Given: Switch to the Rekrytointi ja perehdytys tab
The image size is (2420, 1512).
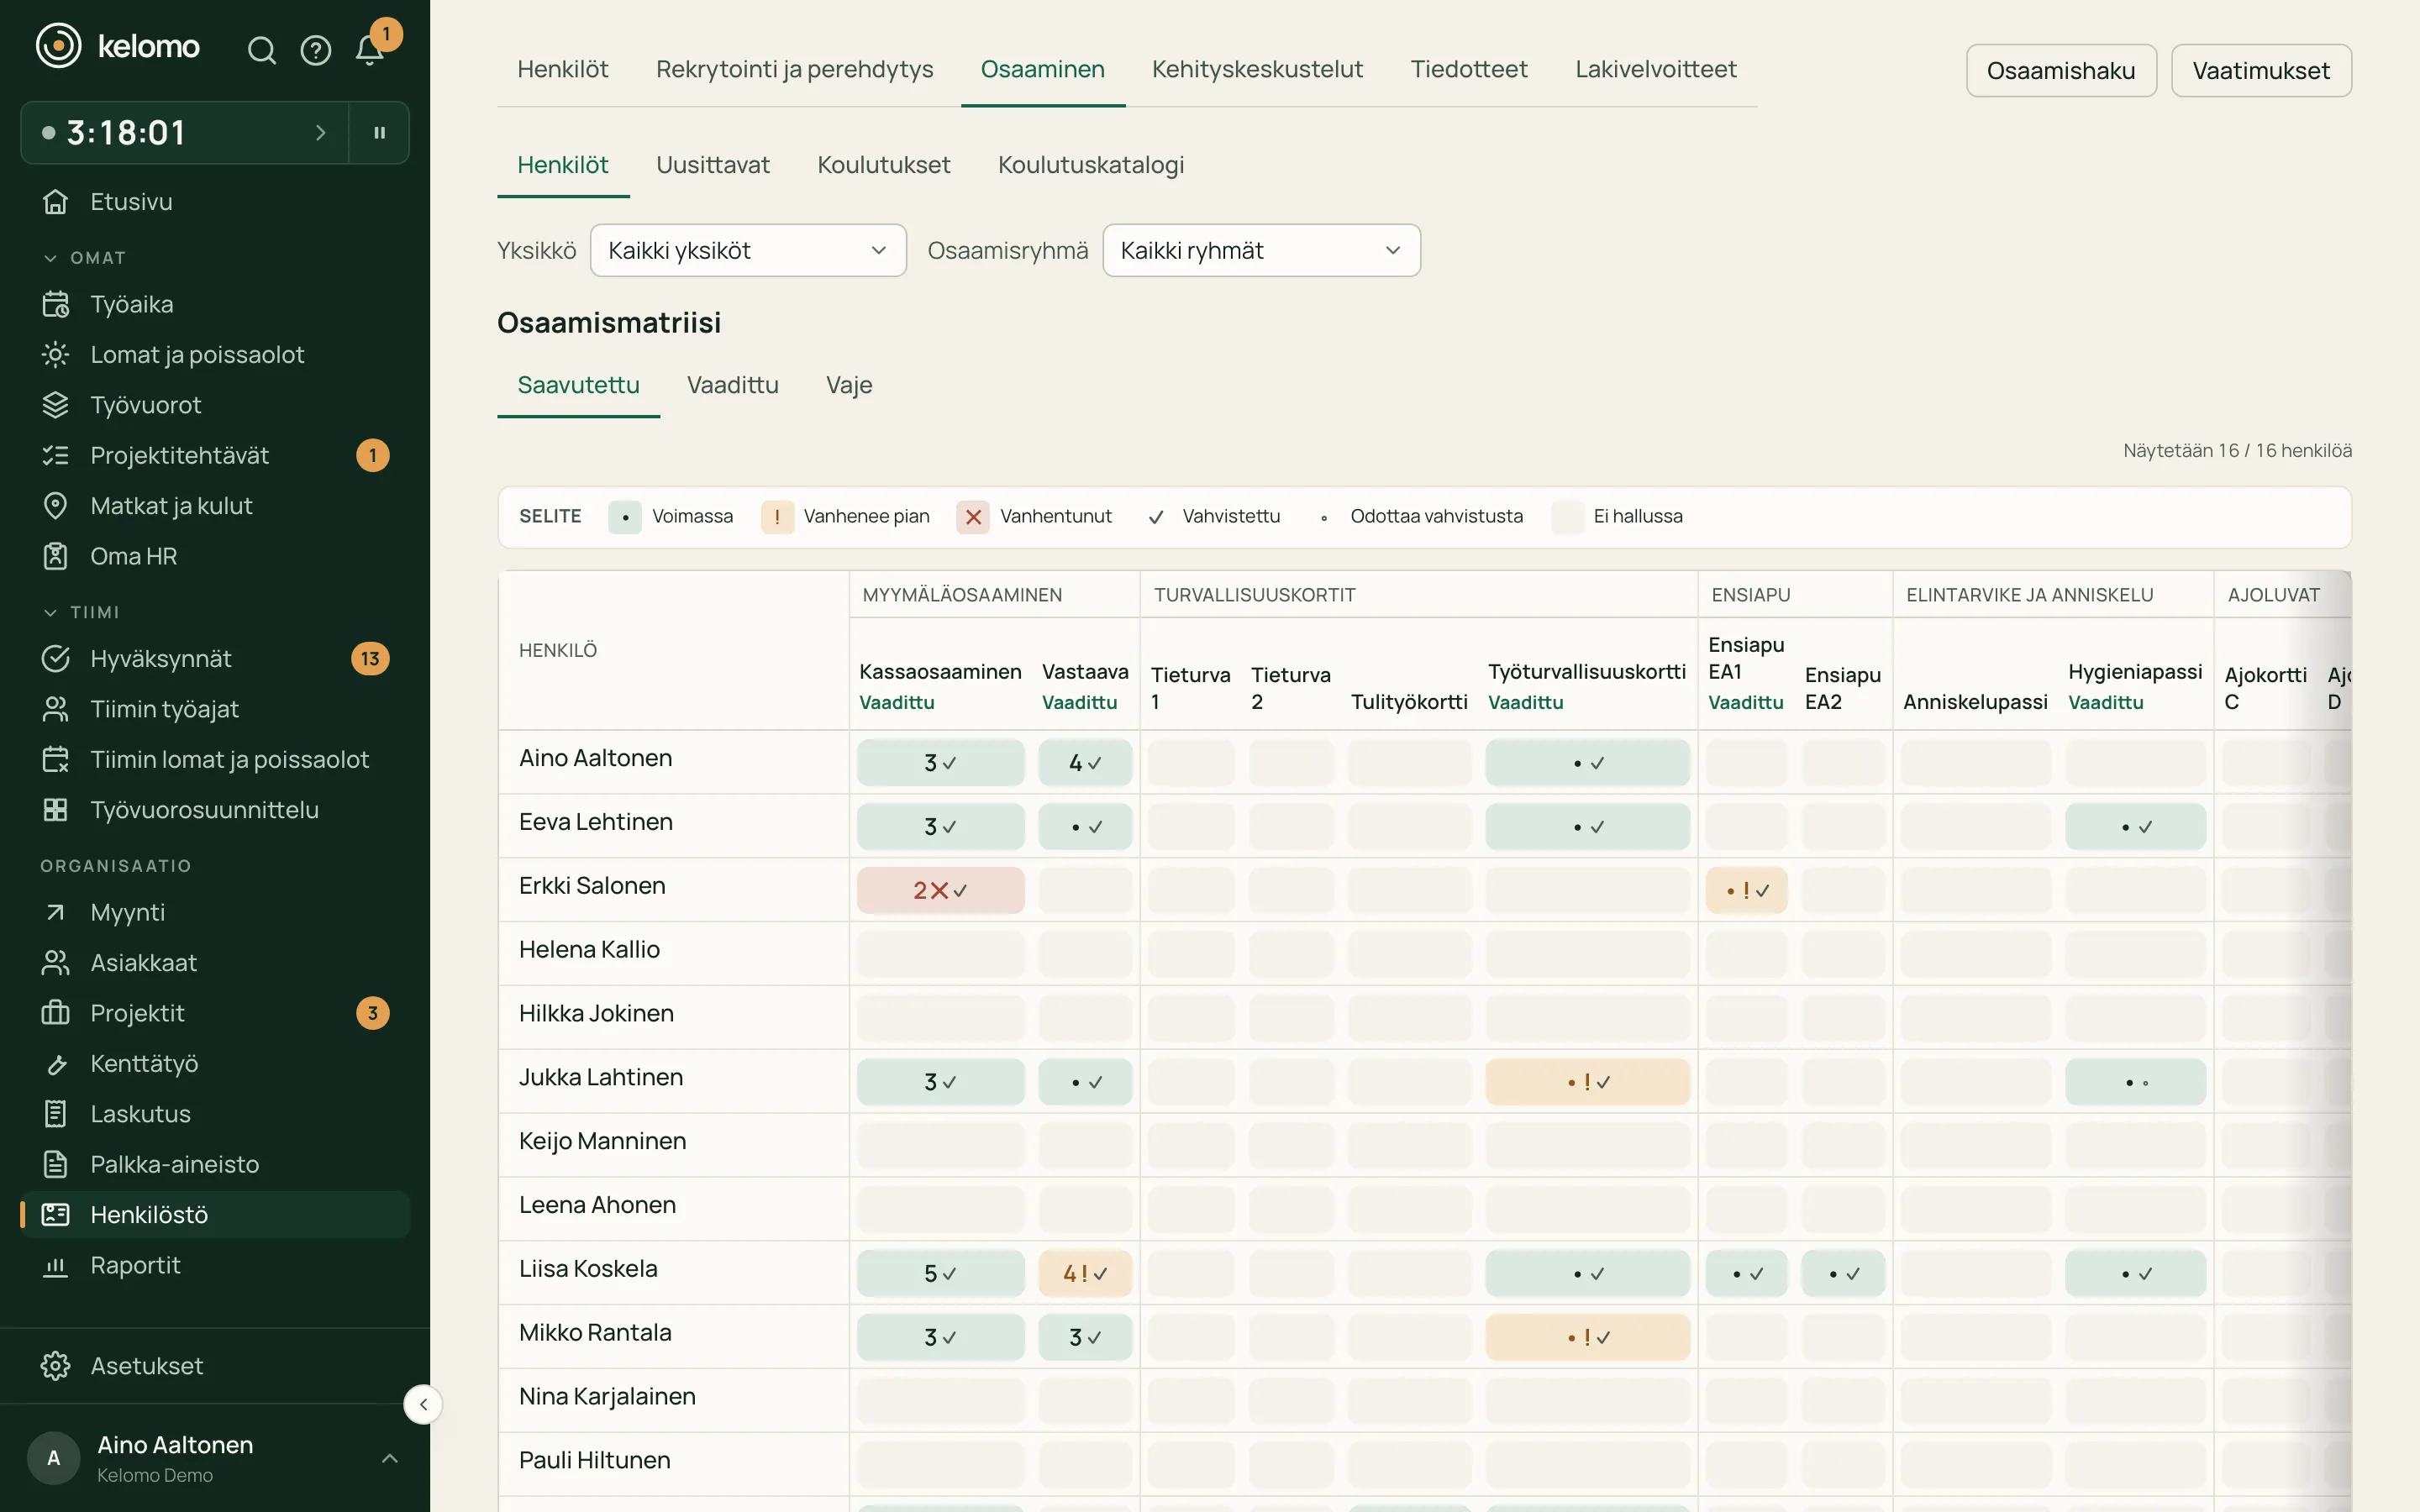Looking at the screenshot, I should coord(794,69).
